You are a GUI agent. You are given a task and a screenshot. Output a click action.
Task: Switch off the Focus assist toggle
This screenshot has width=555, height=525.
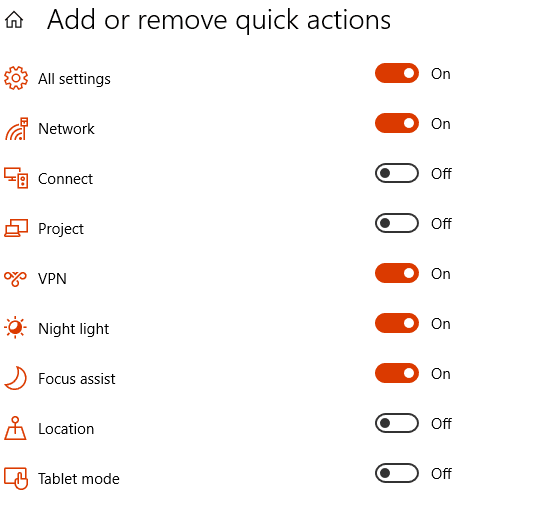[397, 373]
